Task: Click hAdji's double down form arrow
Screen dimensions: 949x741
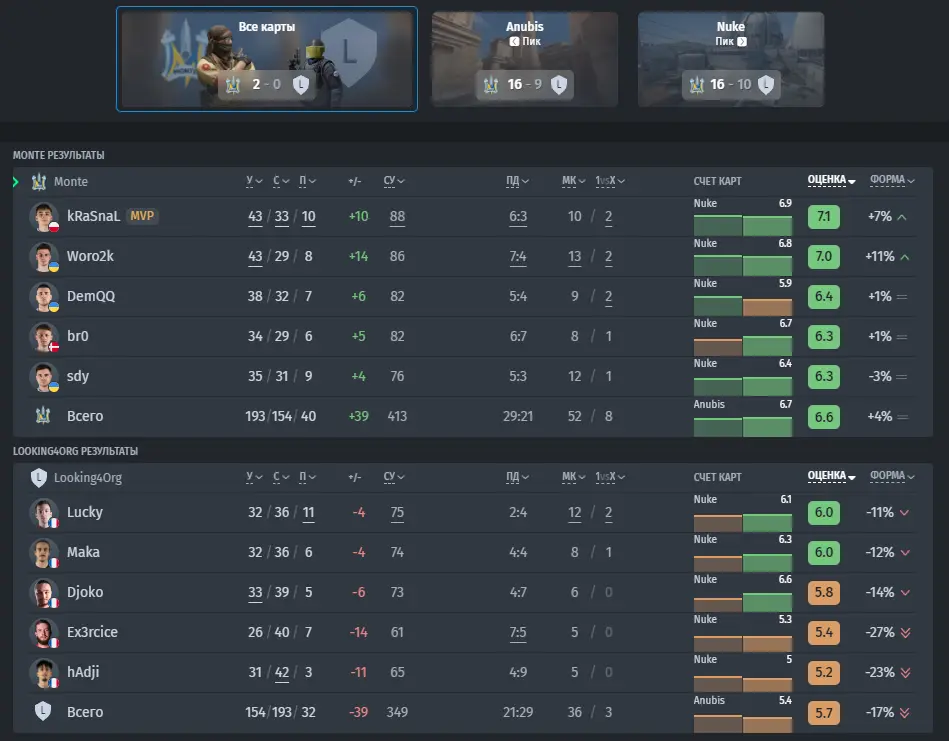Action: [x=905, y=673]
